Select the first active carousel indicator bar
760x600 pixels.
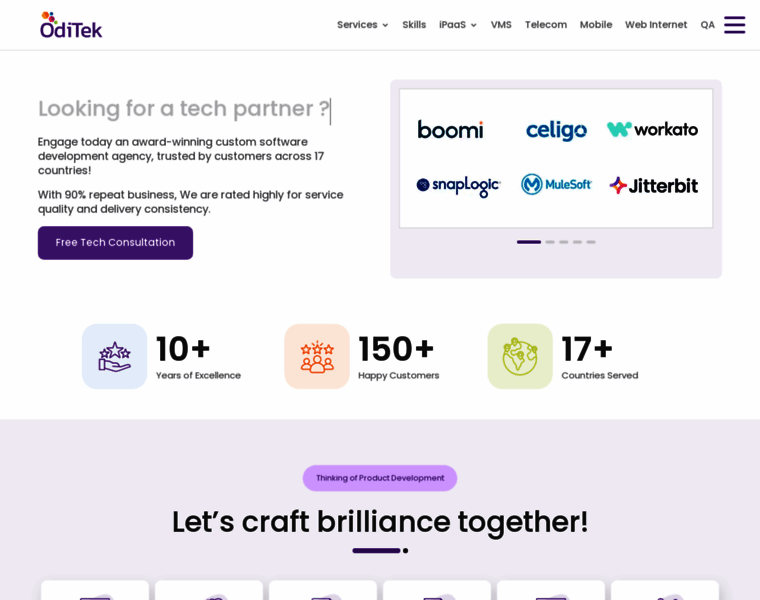[529, 242]
